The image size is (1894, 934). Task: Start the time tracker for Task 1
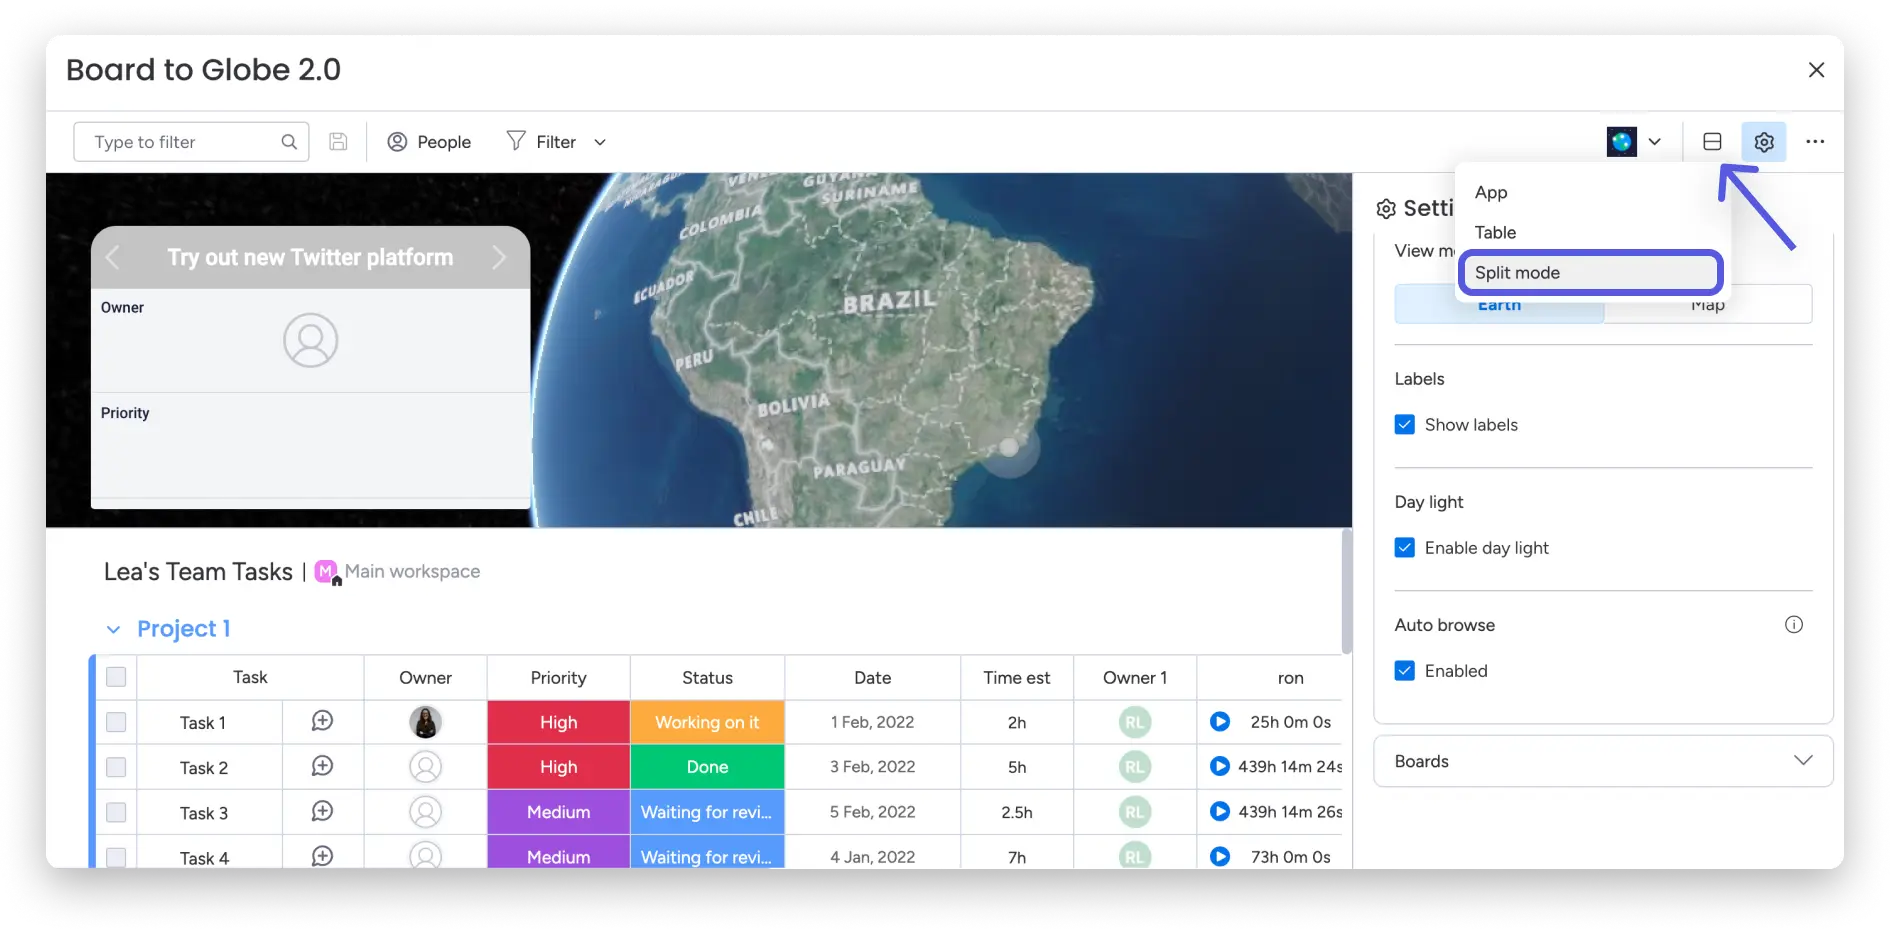(1220, 721)
